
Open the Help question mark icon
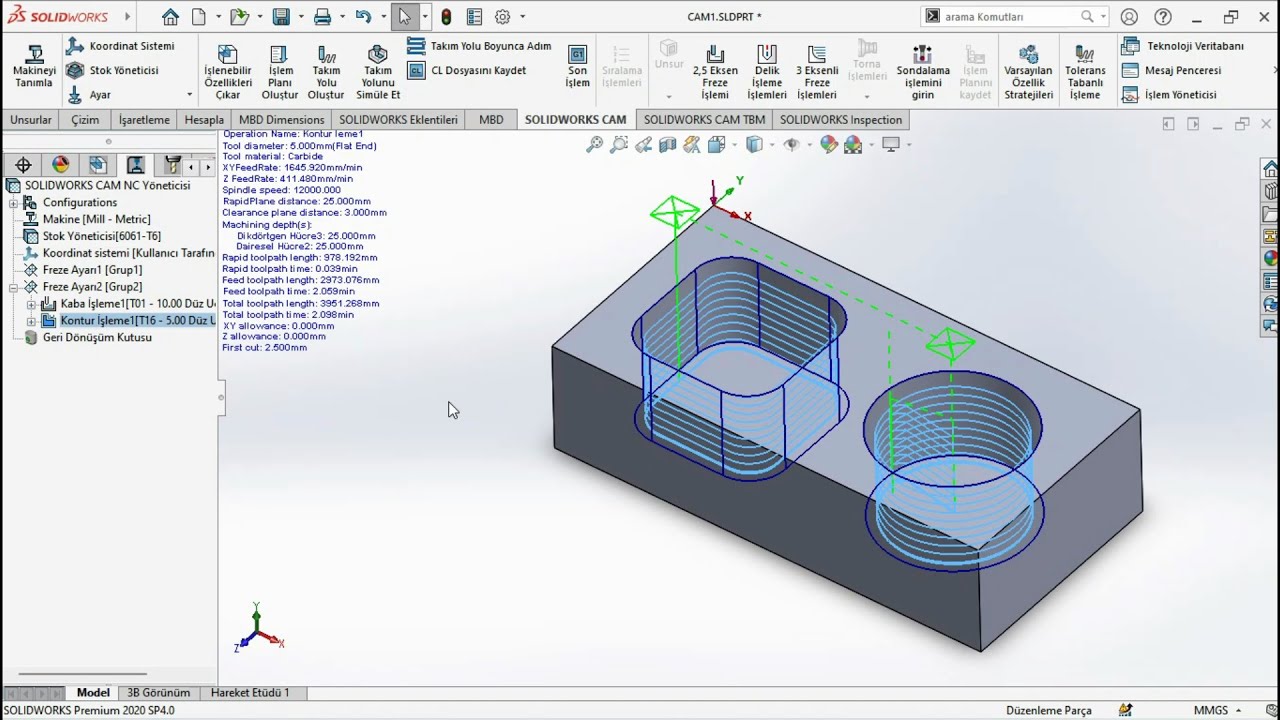tap(1163, 17)
